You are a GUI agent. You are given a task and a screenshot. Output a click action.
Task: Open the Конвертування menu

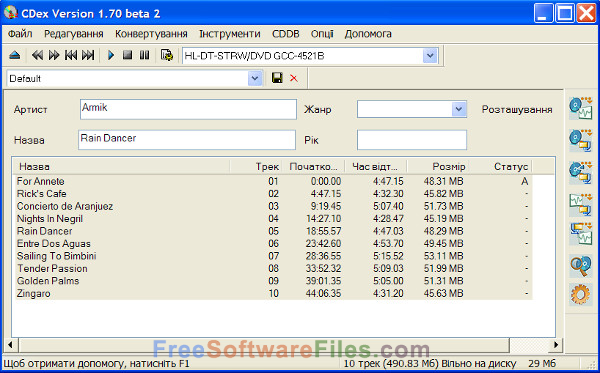(x=151, y=34)
